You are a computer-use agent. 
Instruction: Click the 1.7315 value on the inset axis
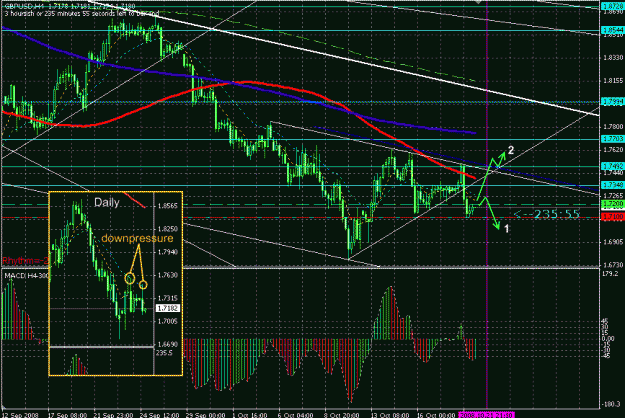168,298
